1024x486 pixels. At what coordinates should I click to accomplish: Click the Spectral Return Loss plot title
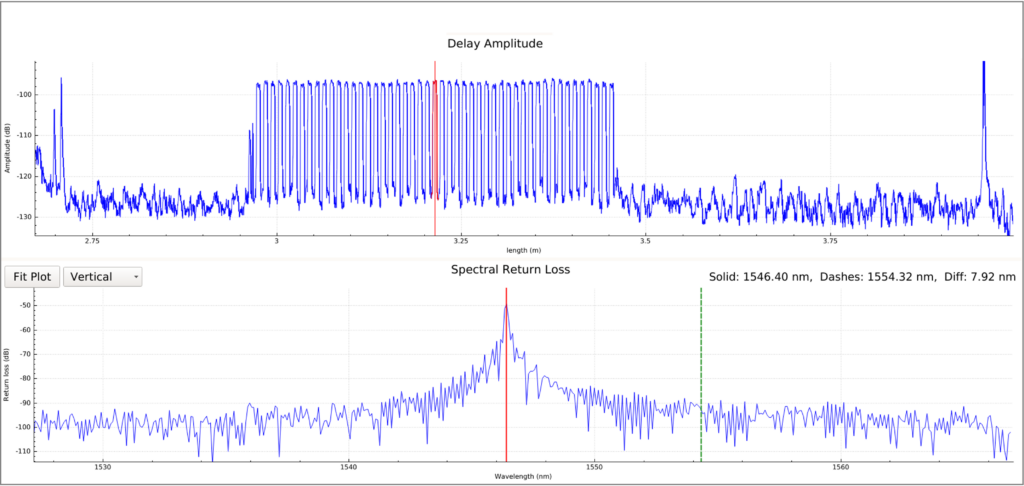point(511,270)
